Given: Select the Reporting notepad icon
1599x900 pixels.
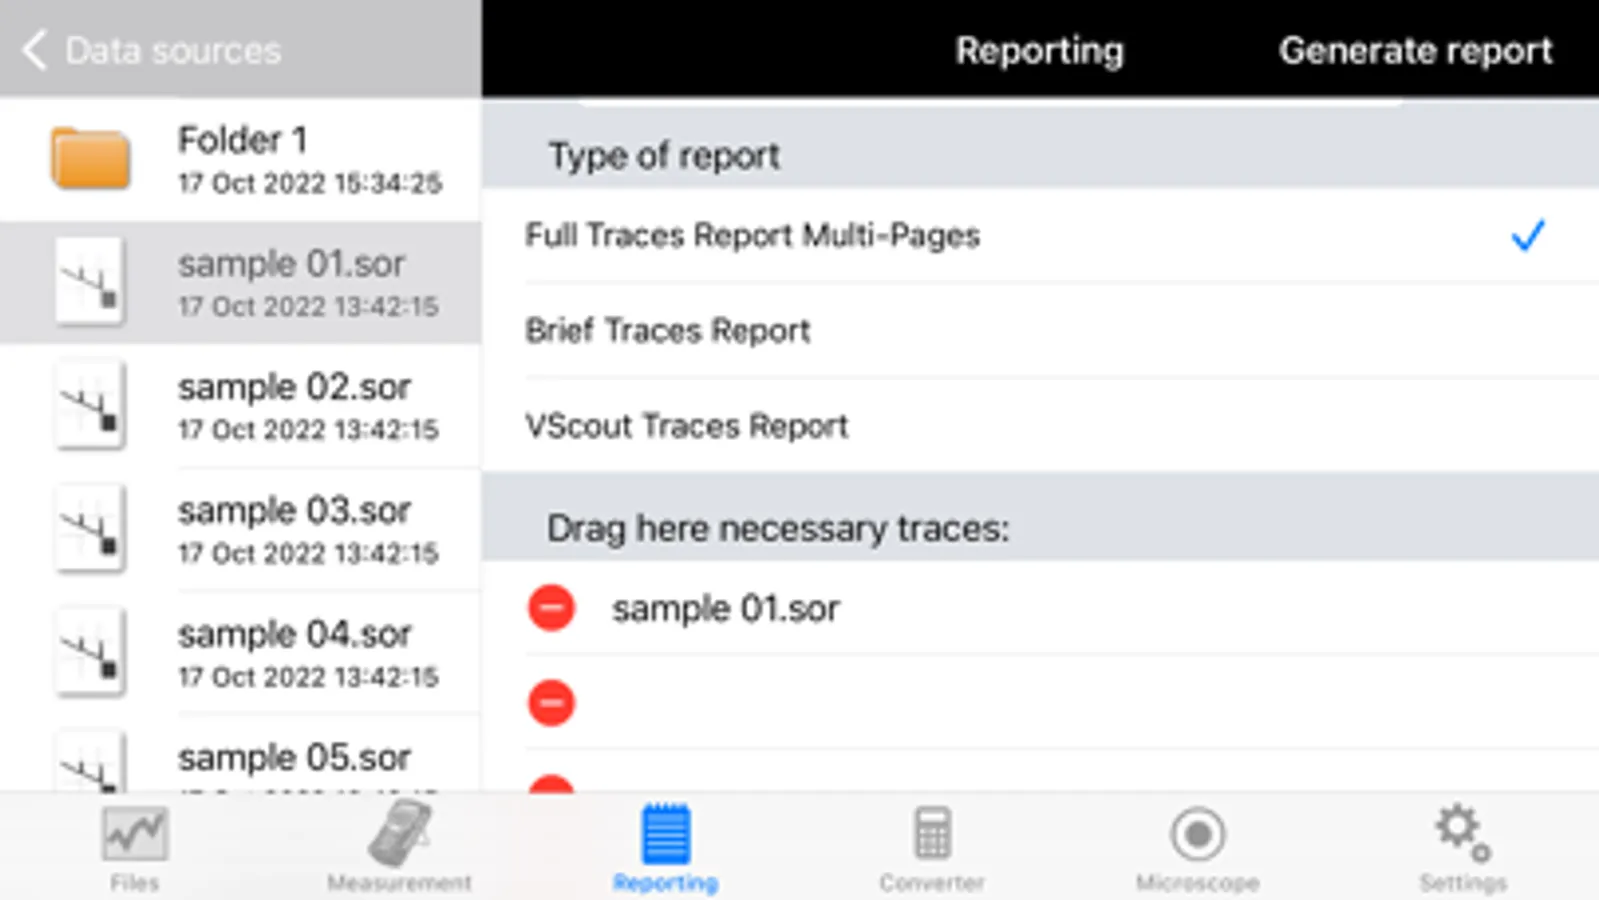Looking at the screenshot, I should [x=665, y=833].
